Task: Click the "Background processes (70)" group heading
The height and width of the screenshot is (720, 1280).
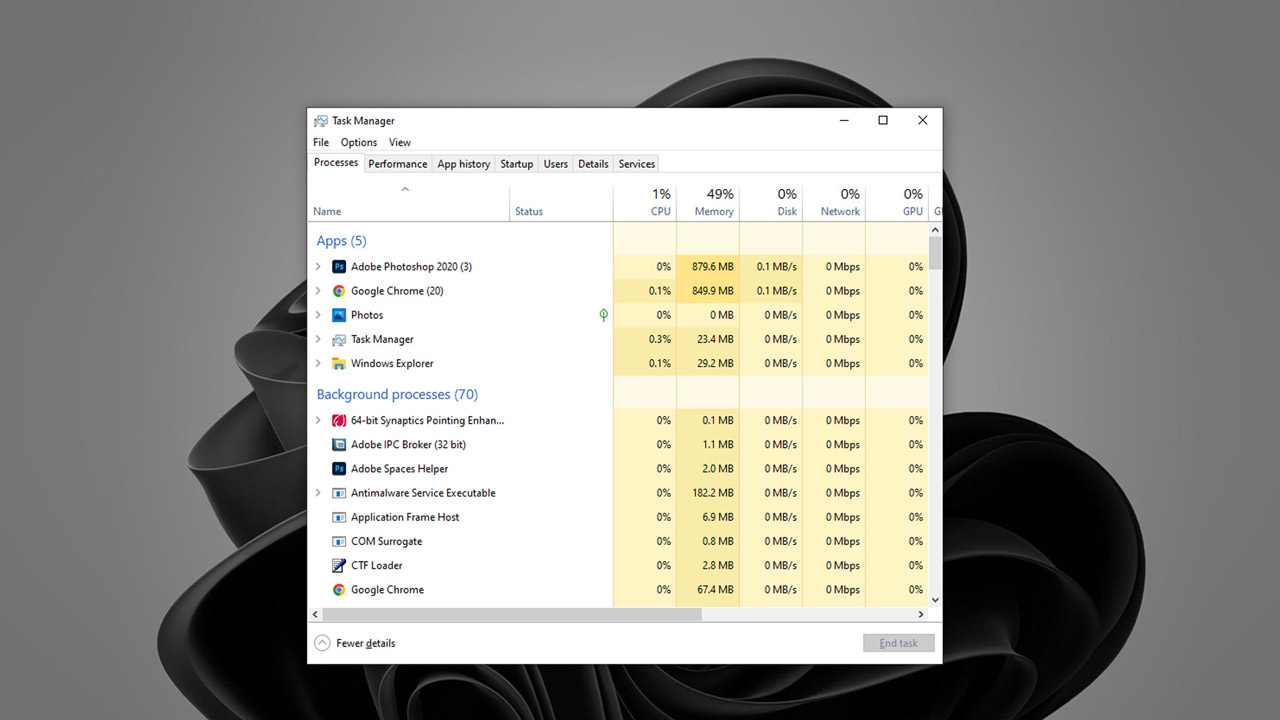Action: [397, 395]
